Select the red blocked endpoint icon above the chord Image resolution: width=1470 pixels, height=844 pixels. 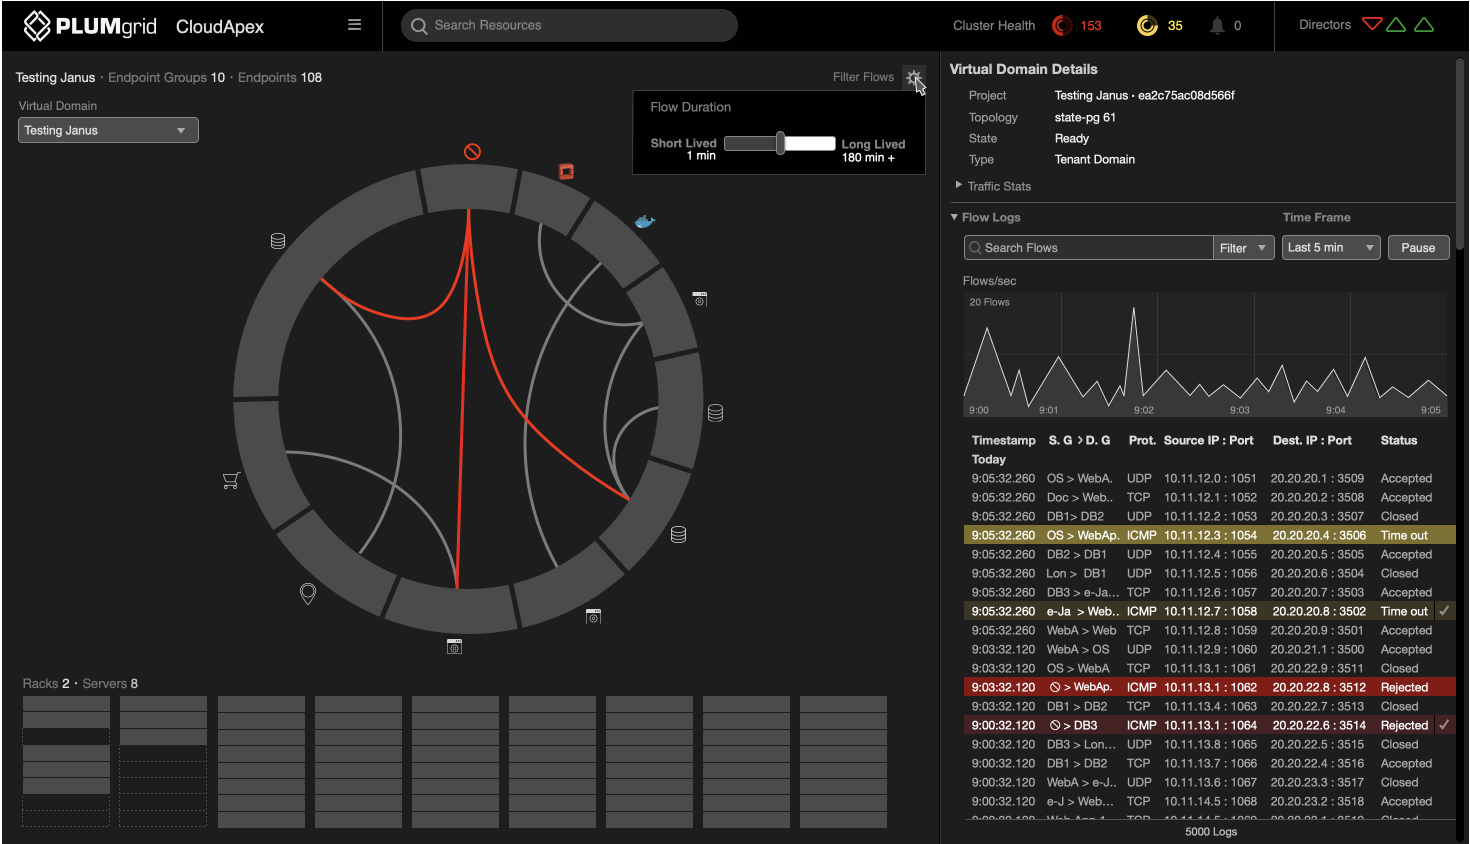pos(473,151)
